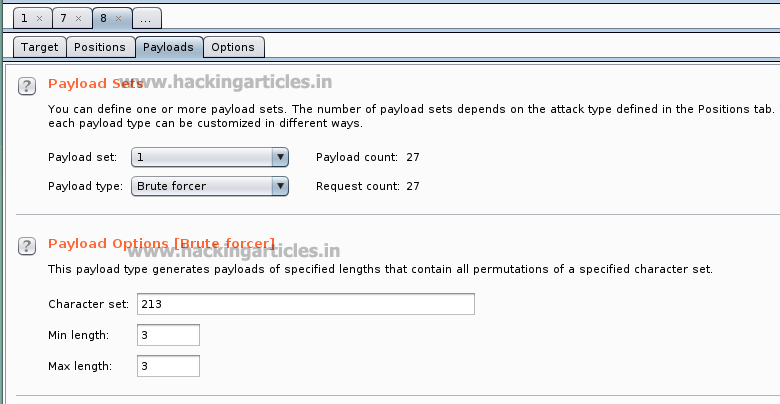Select attack tab 1
Viewport: 780px width, 404px height.
coord(25,18)
